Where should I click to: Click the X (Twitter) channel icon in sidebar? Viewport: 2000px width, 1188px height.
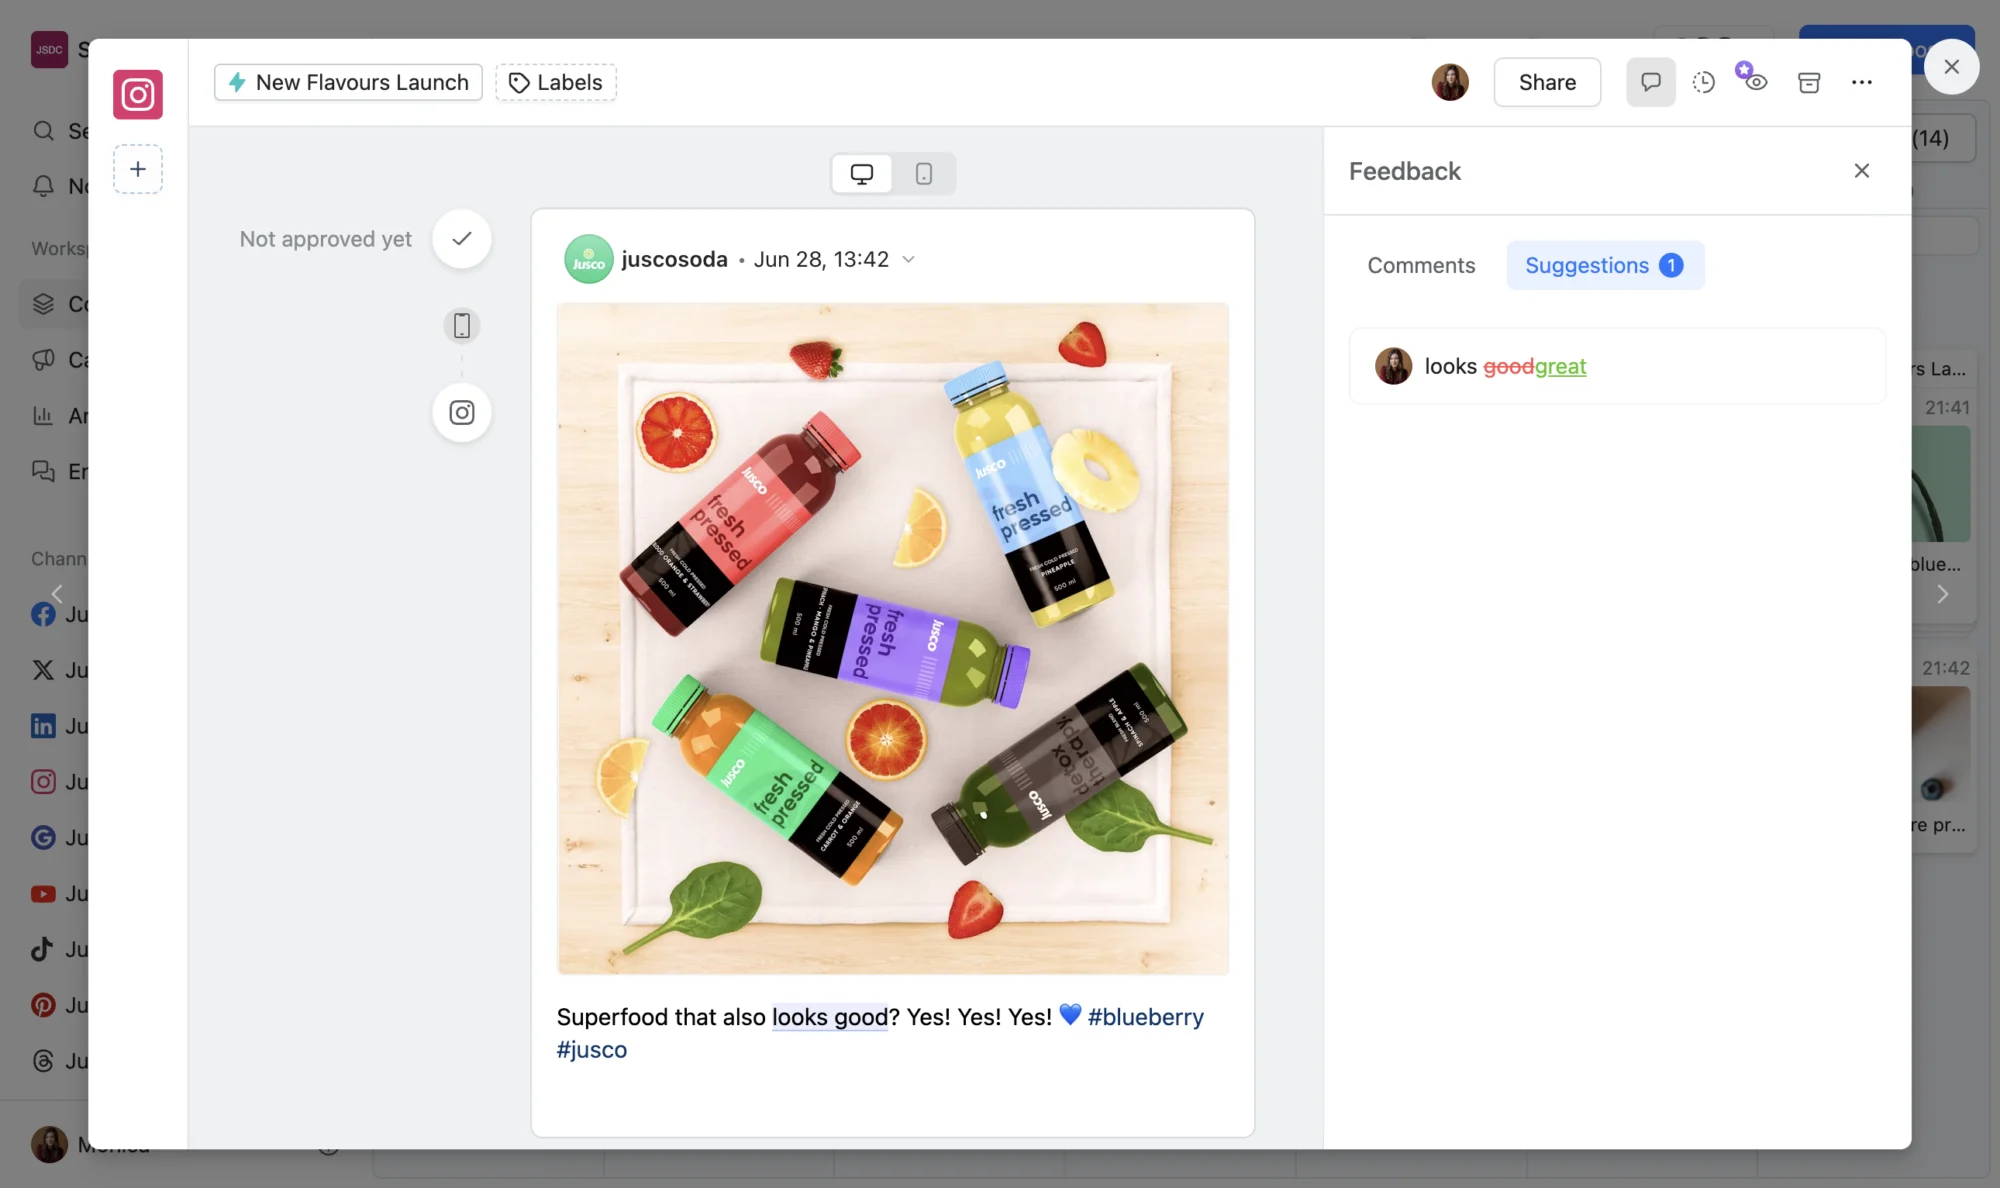click(43, 670)
